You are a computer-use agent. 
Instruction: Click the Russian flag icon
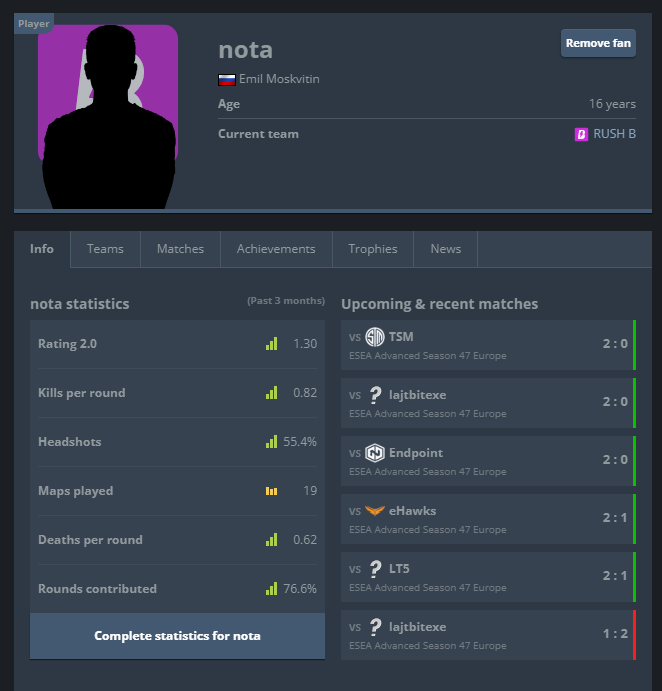click(227, 80)
